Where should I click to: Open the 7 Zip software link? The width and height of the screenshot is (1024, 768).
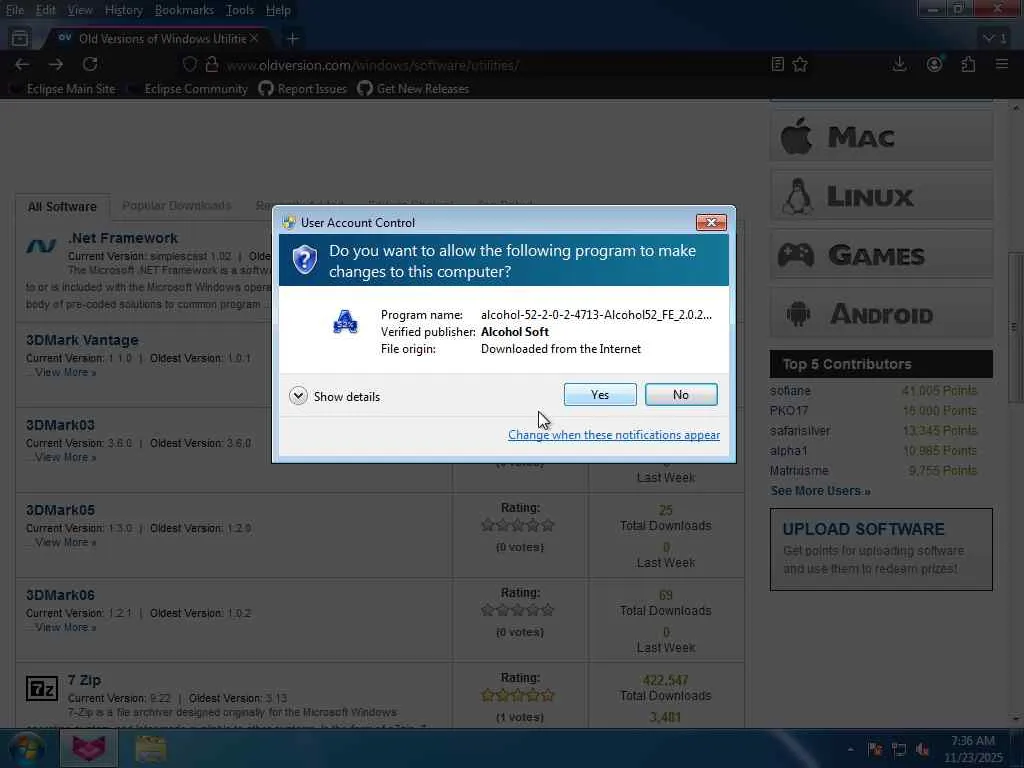(x=84, y=680)
